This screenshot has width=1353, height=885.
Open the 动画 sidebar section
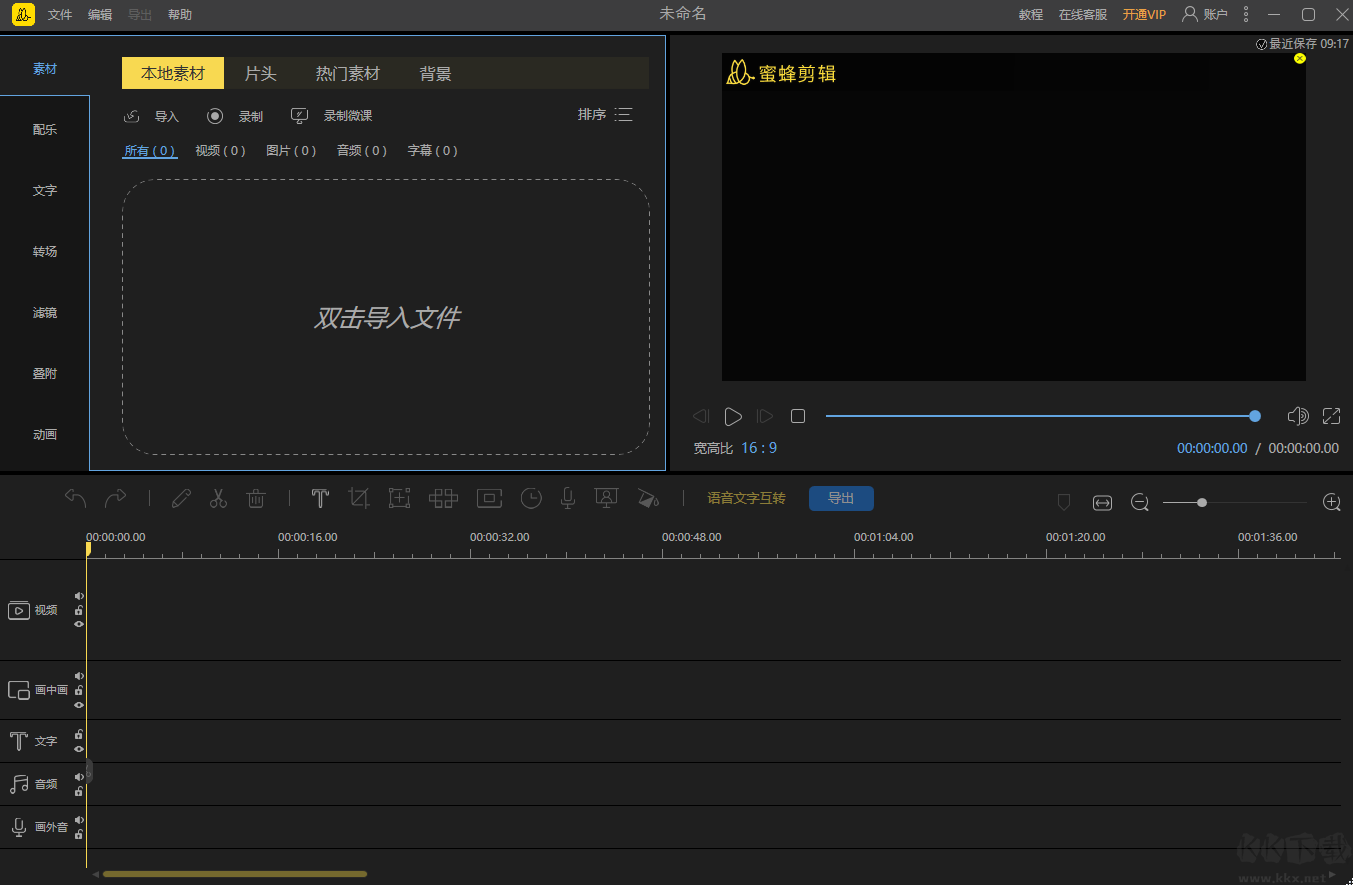45,435
